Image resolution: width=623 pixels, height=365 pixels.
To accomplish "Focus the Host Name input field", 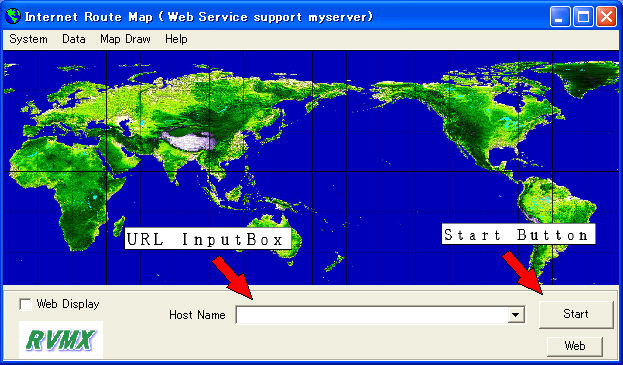I will pos(372,315).
